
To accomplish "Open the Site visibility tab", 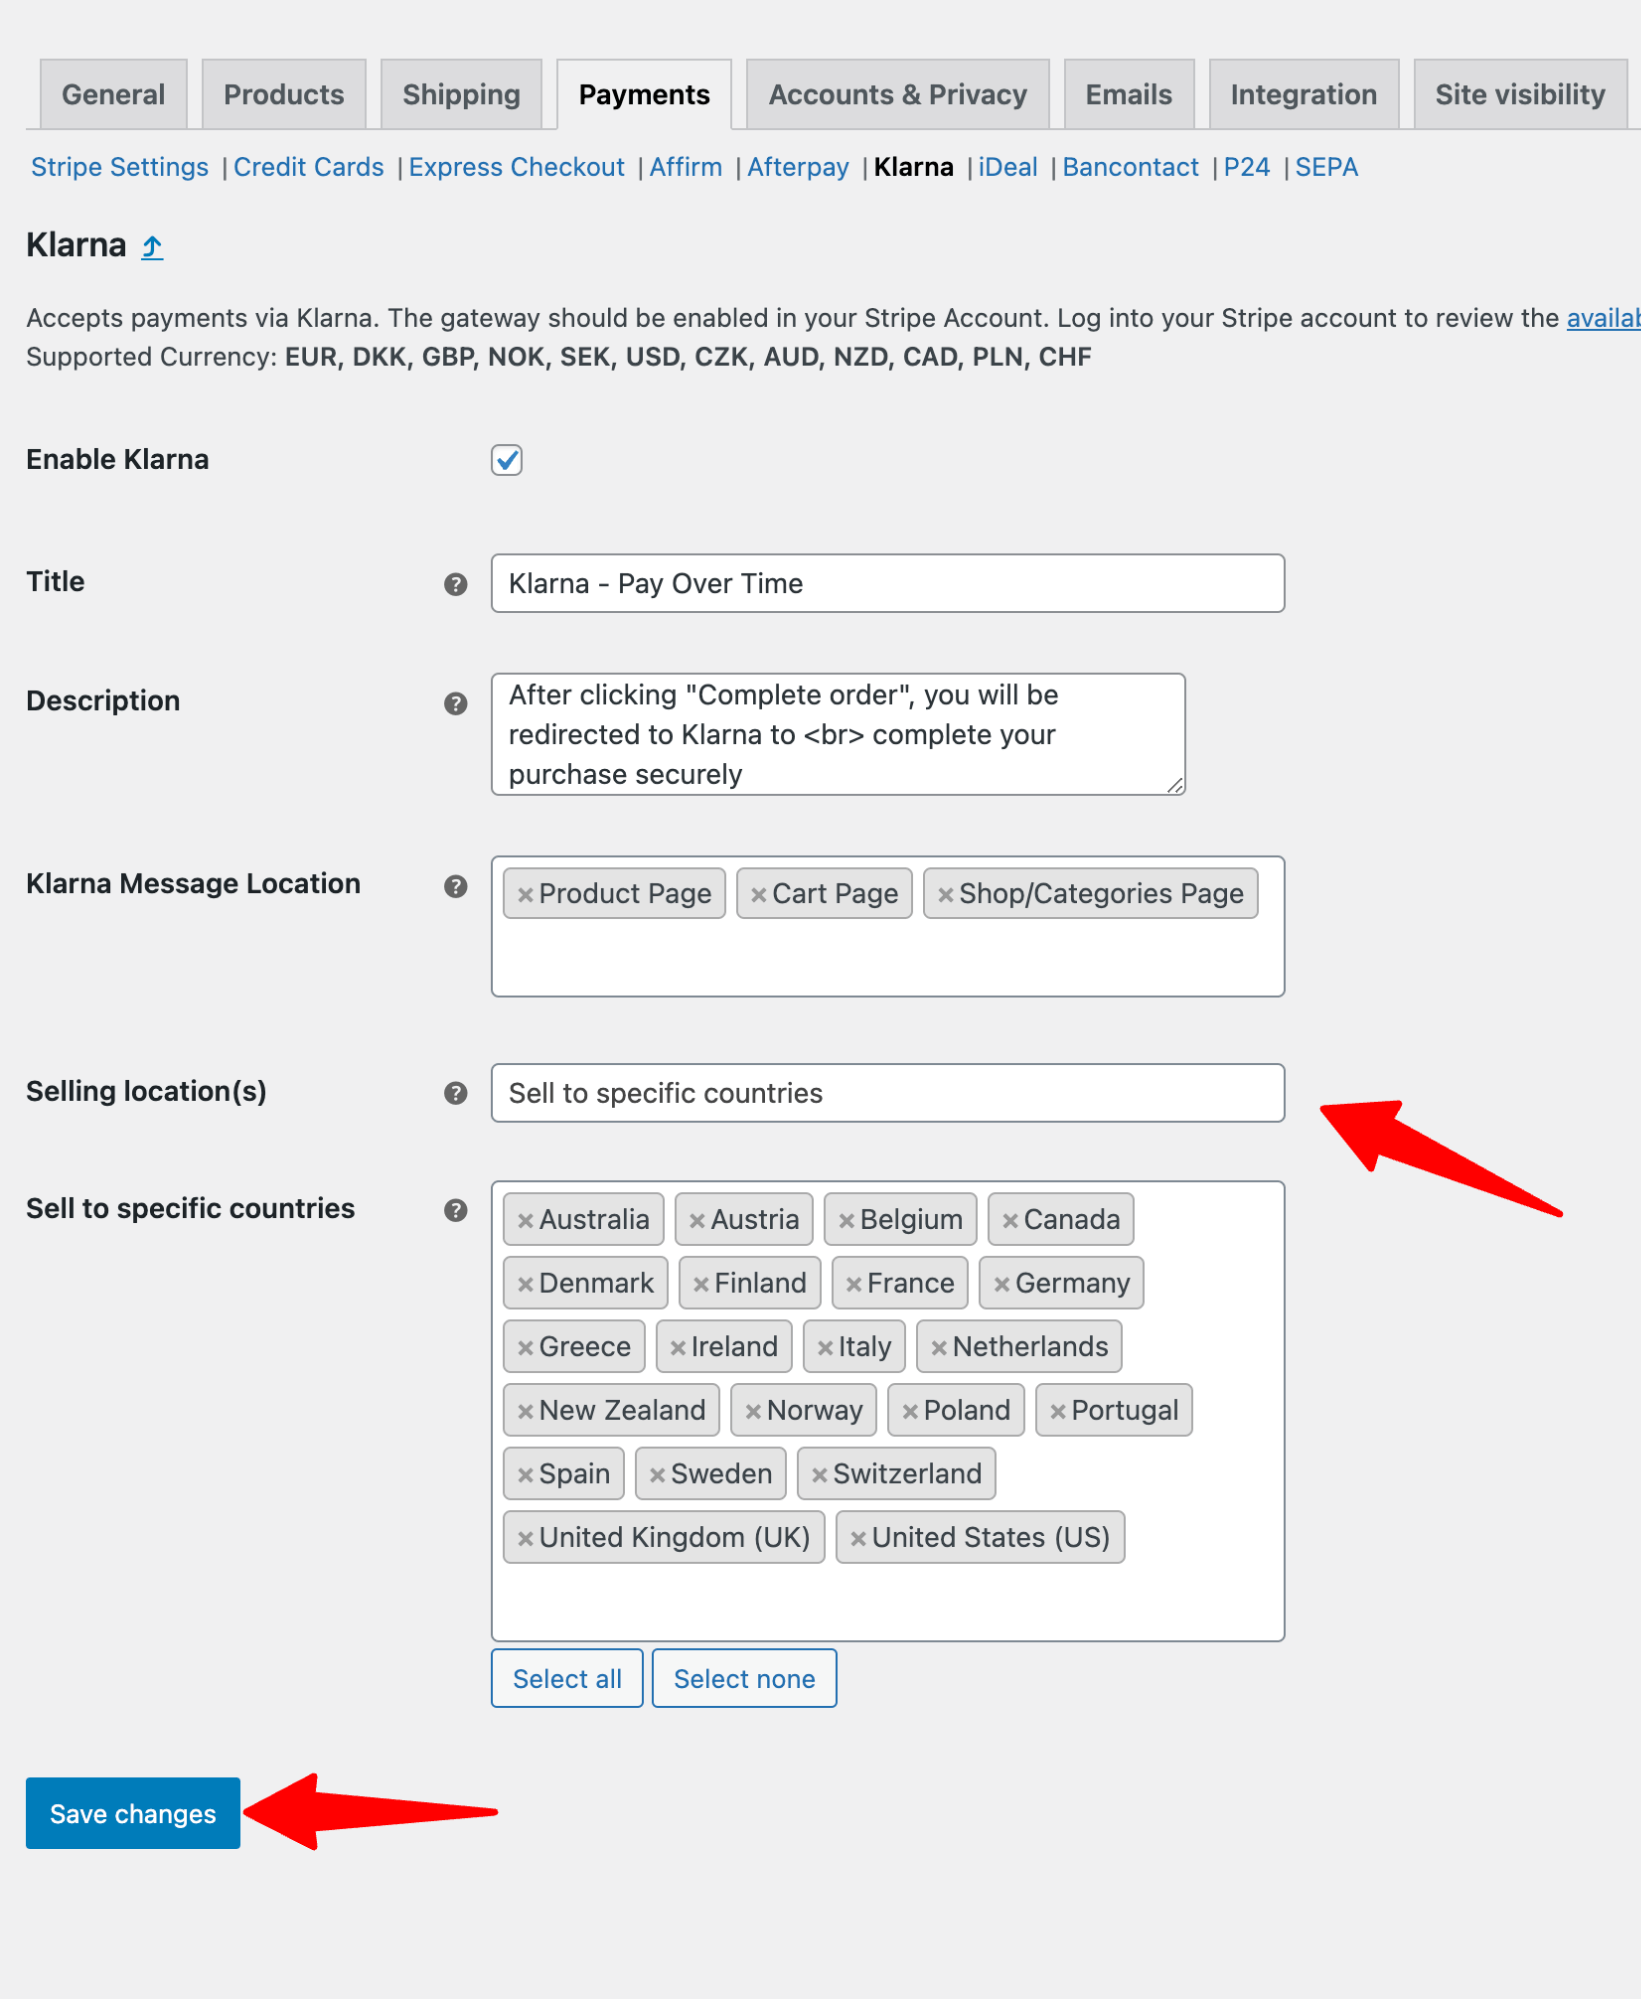I will tap(1521, 95).
